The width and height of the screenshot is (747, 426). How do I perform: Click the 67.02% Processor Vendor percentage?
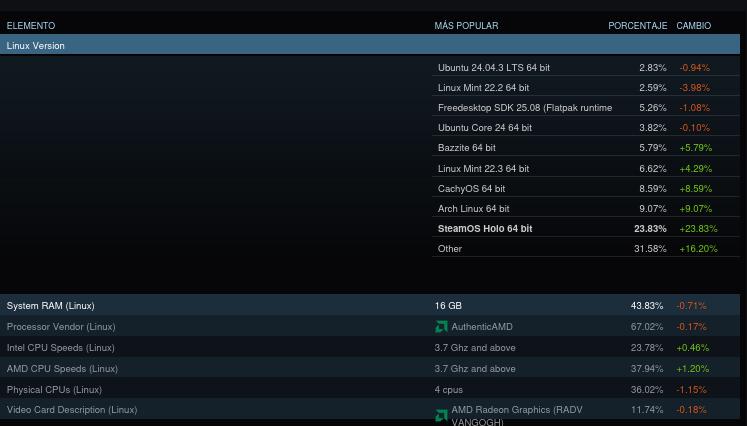646,326
